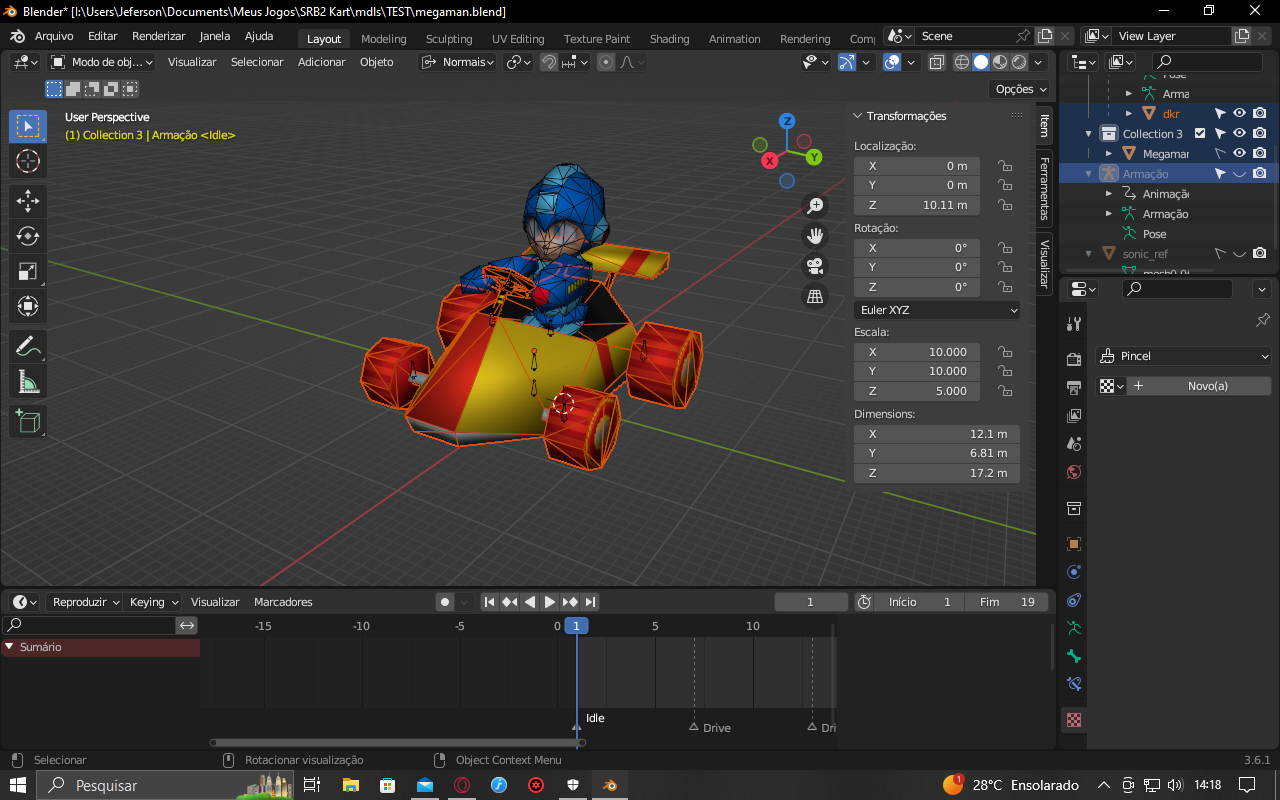The width and height of the screenshot is (1280, 800).
Task: Switch to Modeling workspace tab
Action: click(x=384, y=38)
